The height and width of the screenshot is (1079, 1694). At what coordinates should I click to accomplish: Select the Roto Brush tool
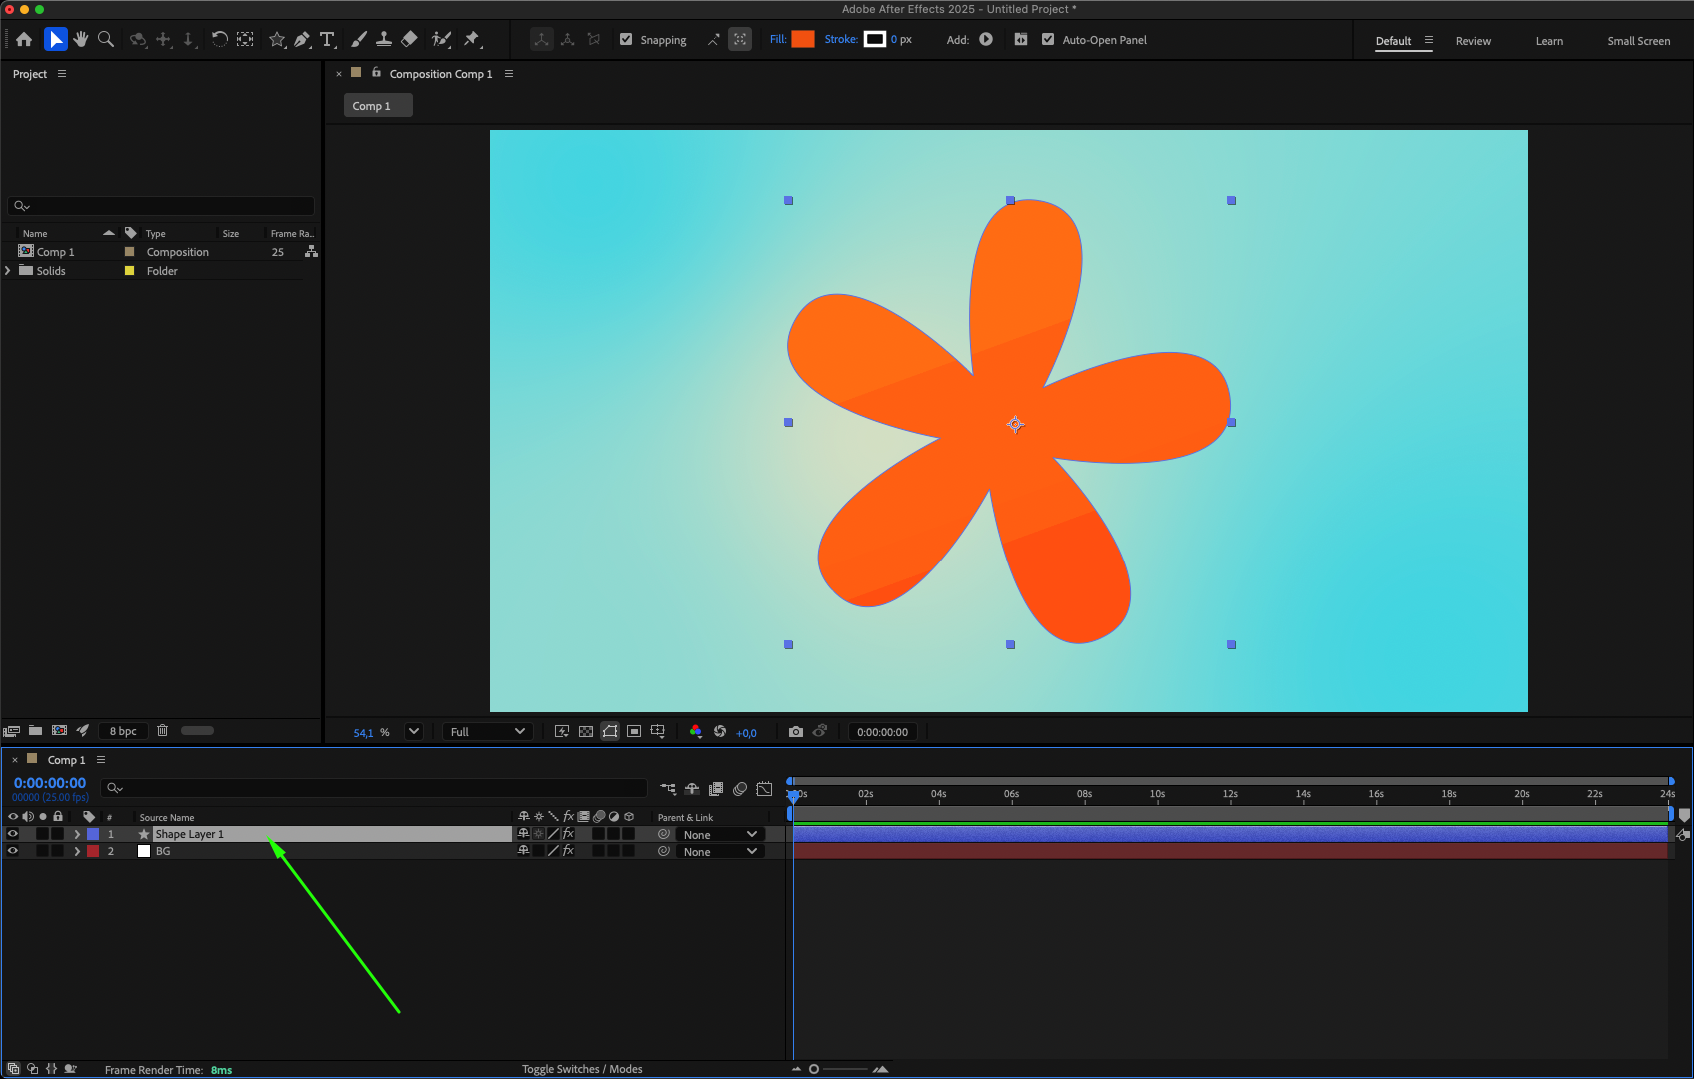(441, 39)
